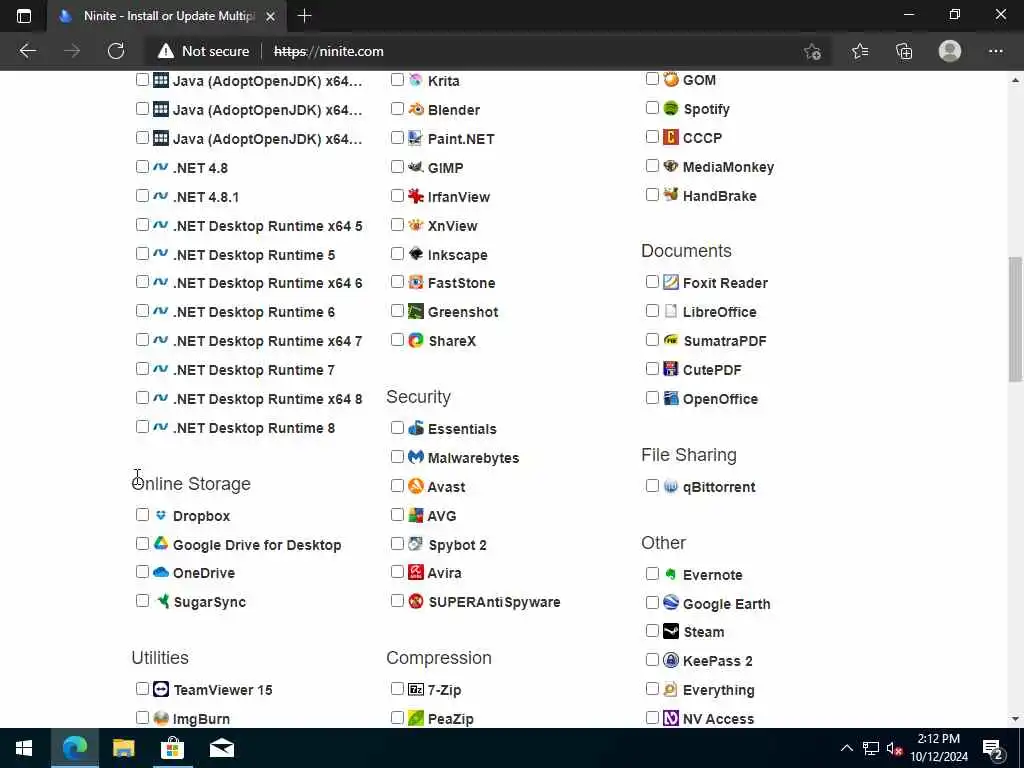
Task: Select the Essentials checkbox
Action: [x=397, y=428]
